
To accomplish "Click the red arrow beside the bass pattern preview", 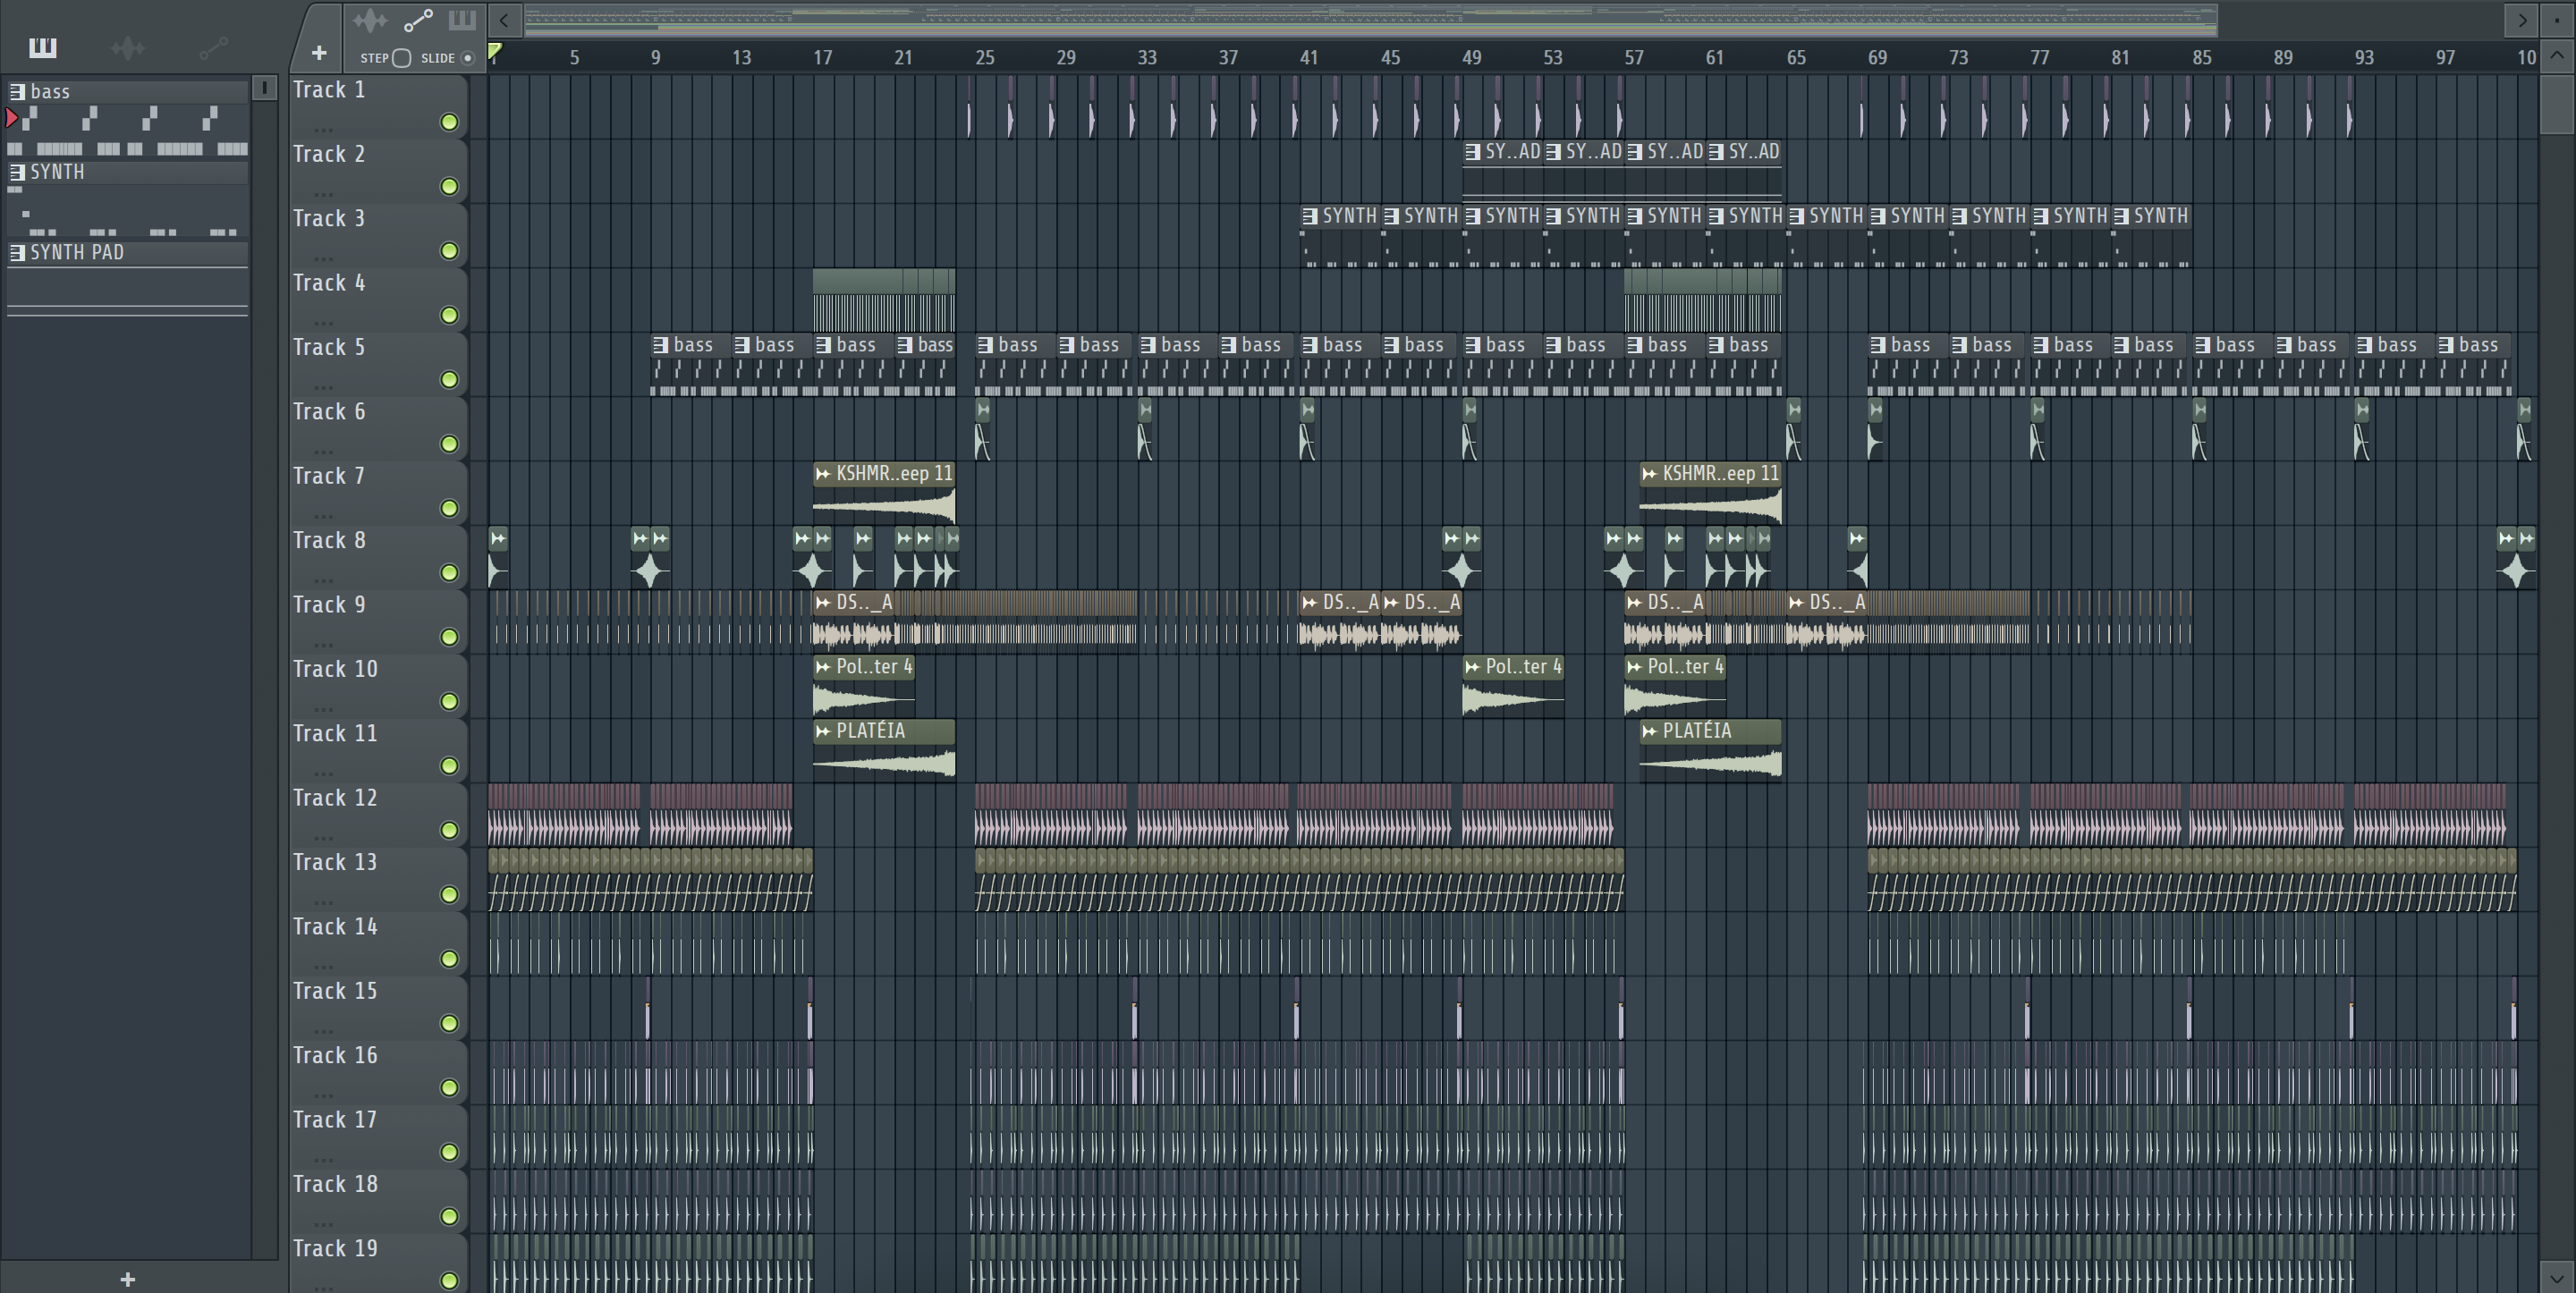I will (x=11, y=119).
